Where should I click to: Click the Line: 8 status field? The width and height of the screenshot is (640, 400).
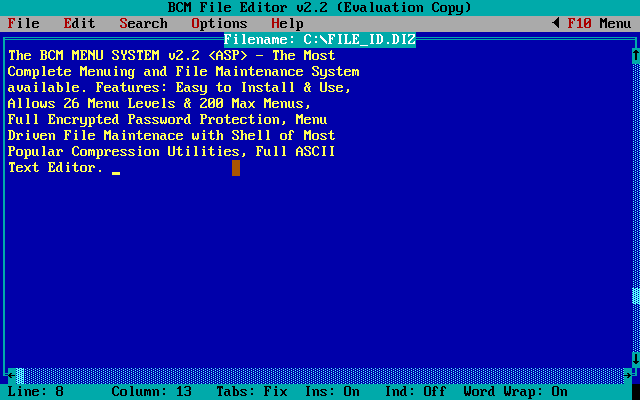tap(35, 391)
